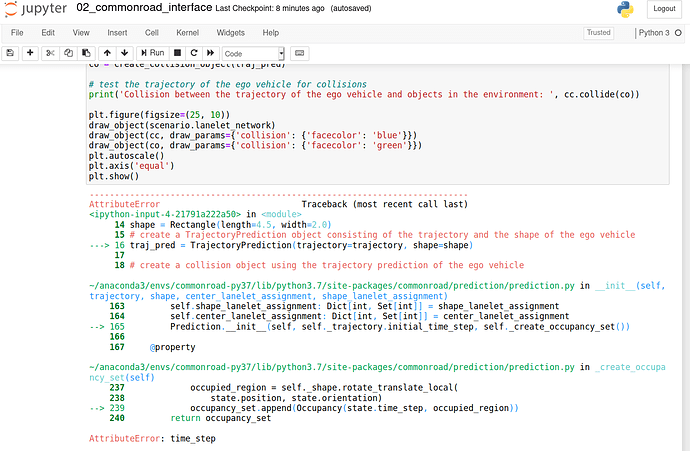
Task: Click the save and checkpoint icon
Action: (10, 53)
